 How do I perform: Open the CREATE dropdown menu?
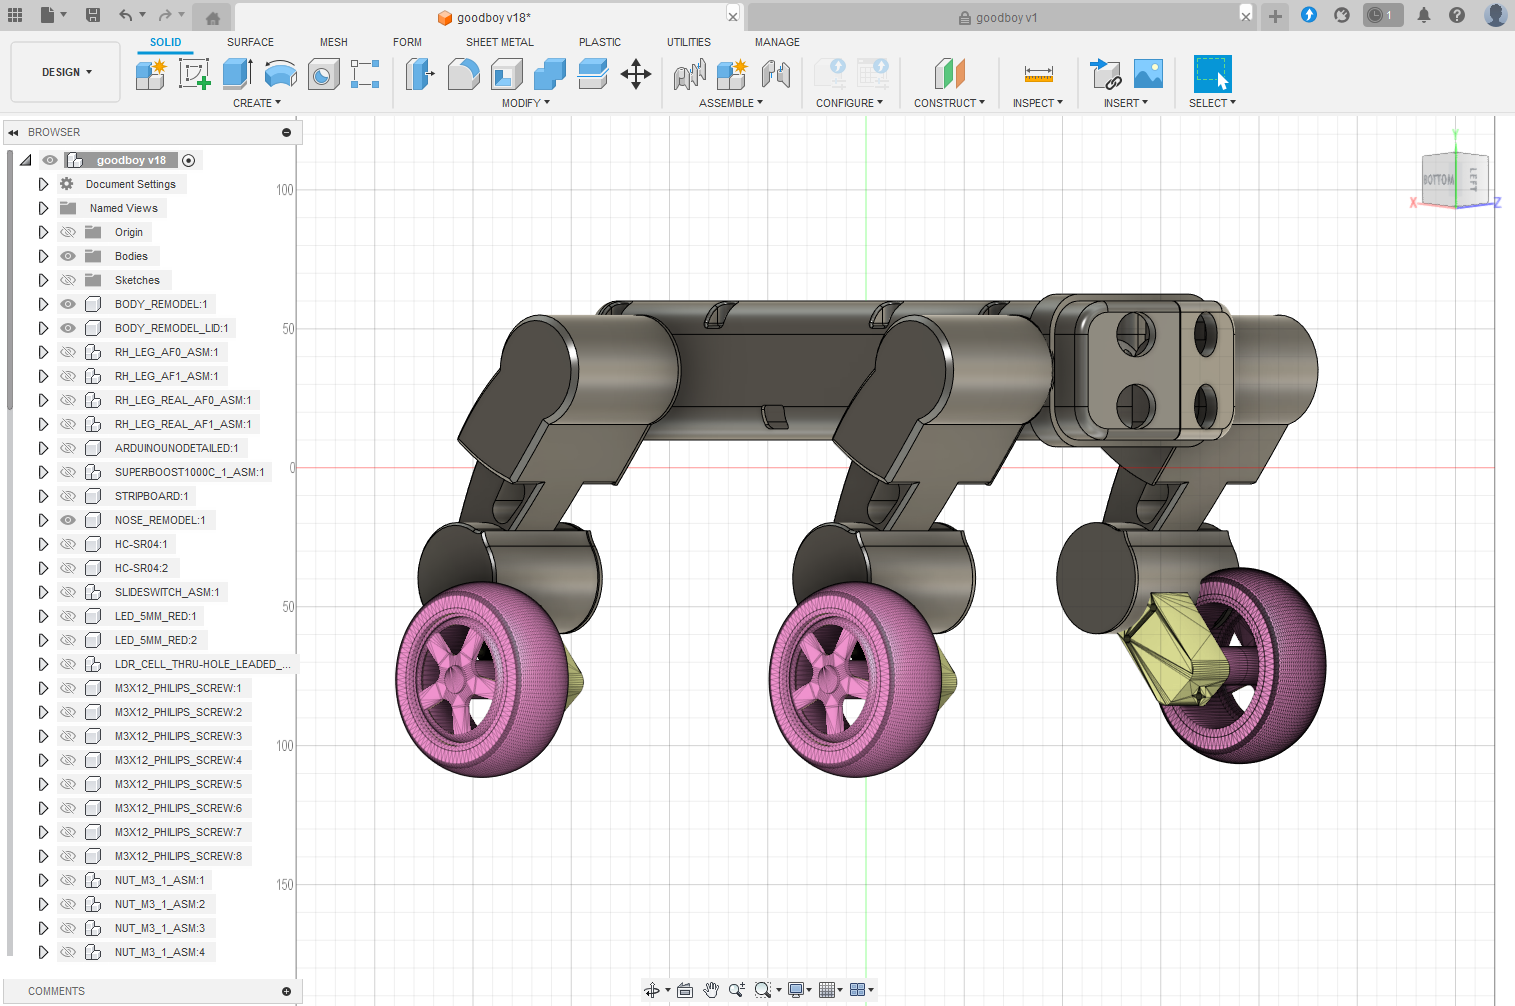(x=257, y=103)
